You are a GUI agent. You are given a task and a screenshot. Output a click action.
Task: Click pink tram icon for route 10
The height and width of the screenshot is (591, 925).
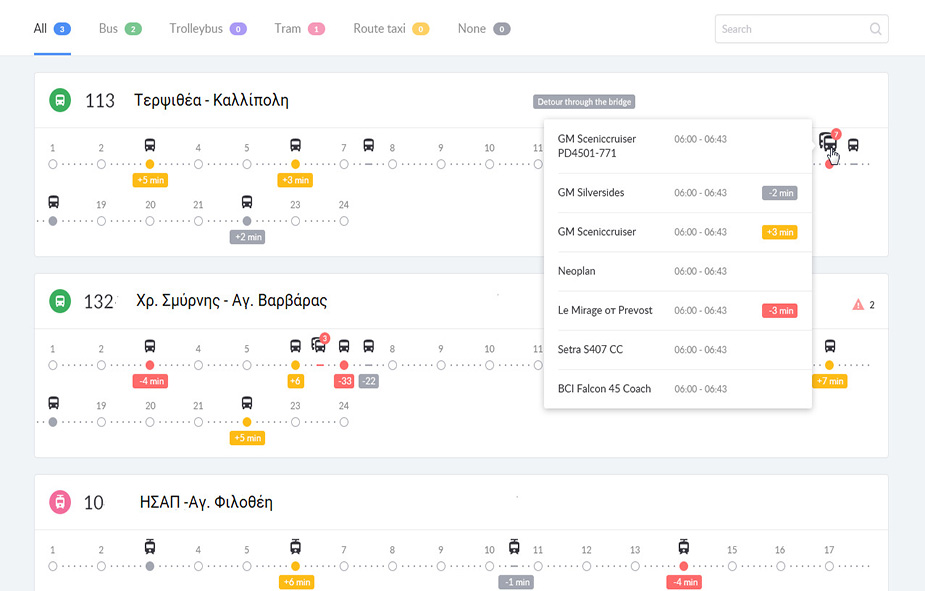click(x=61, y=502)
